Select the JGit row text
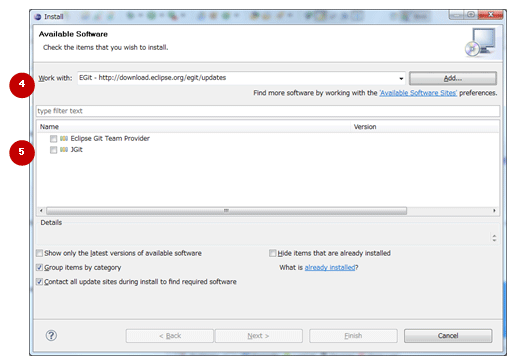The image size is (510, 360). (76, 150)
